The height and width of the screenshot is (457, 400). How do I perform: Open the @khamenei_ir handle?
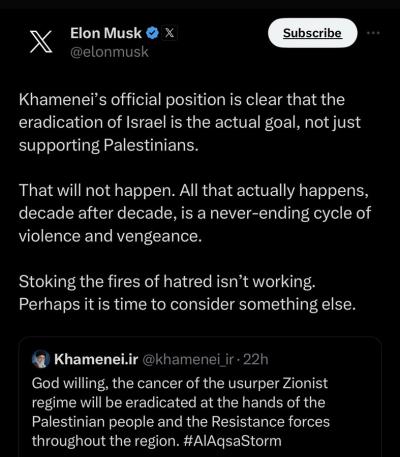[188, 359]
